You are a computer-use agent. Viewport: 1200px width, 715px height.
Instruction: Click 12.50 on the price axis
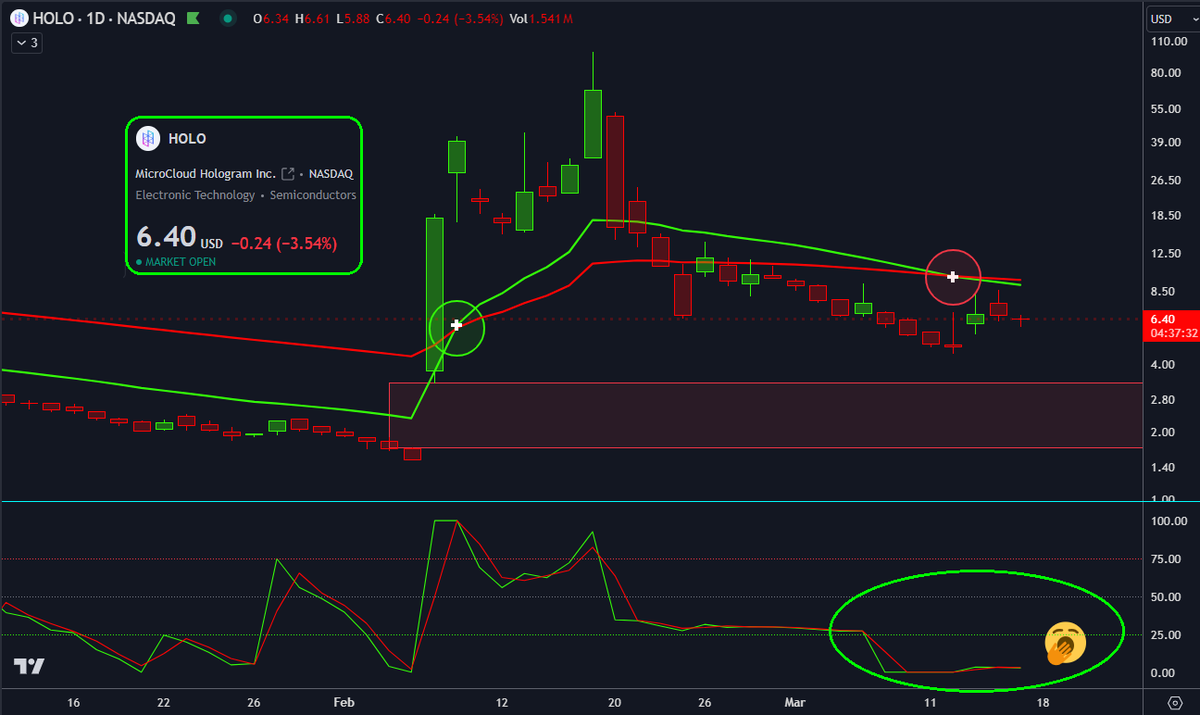click(x=1168, y=254)
